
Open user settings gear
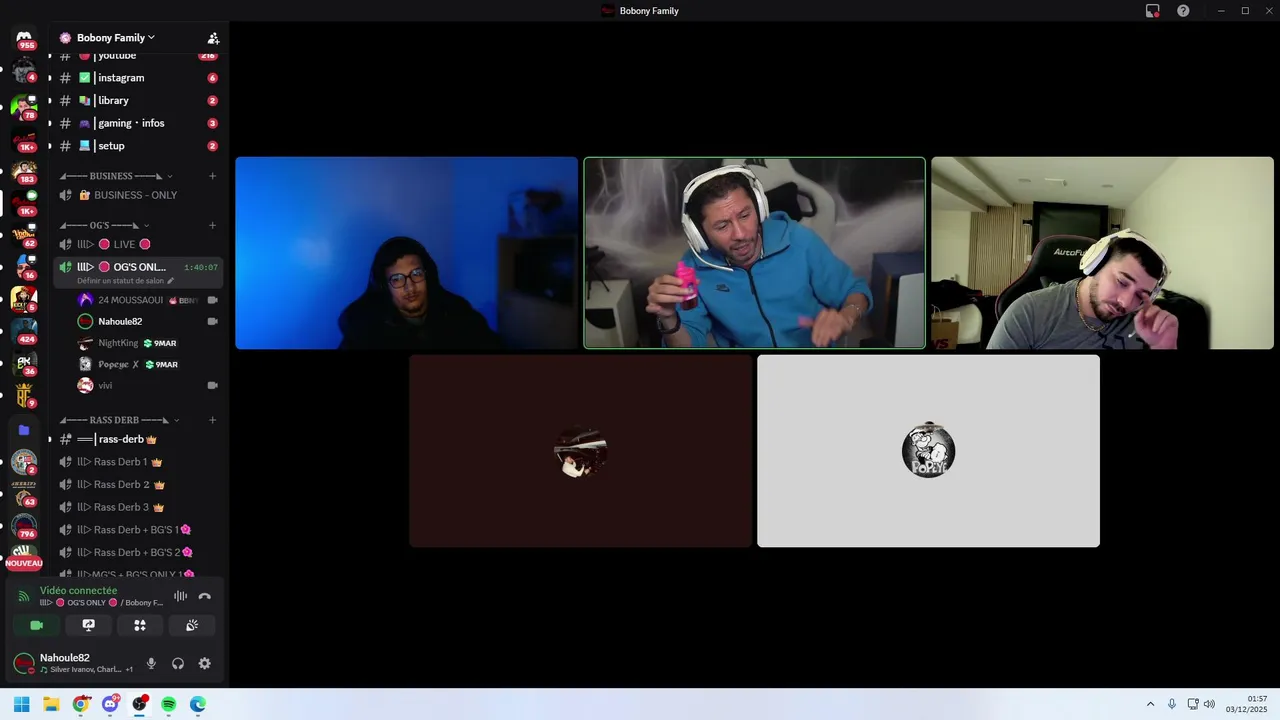click(x=205, y=663)
